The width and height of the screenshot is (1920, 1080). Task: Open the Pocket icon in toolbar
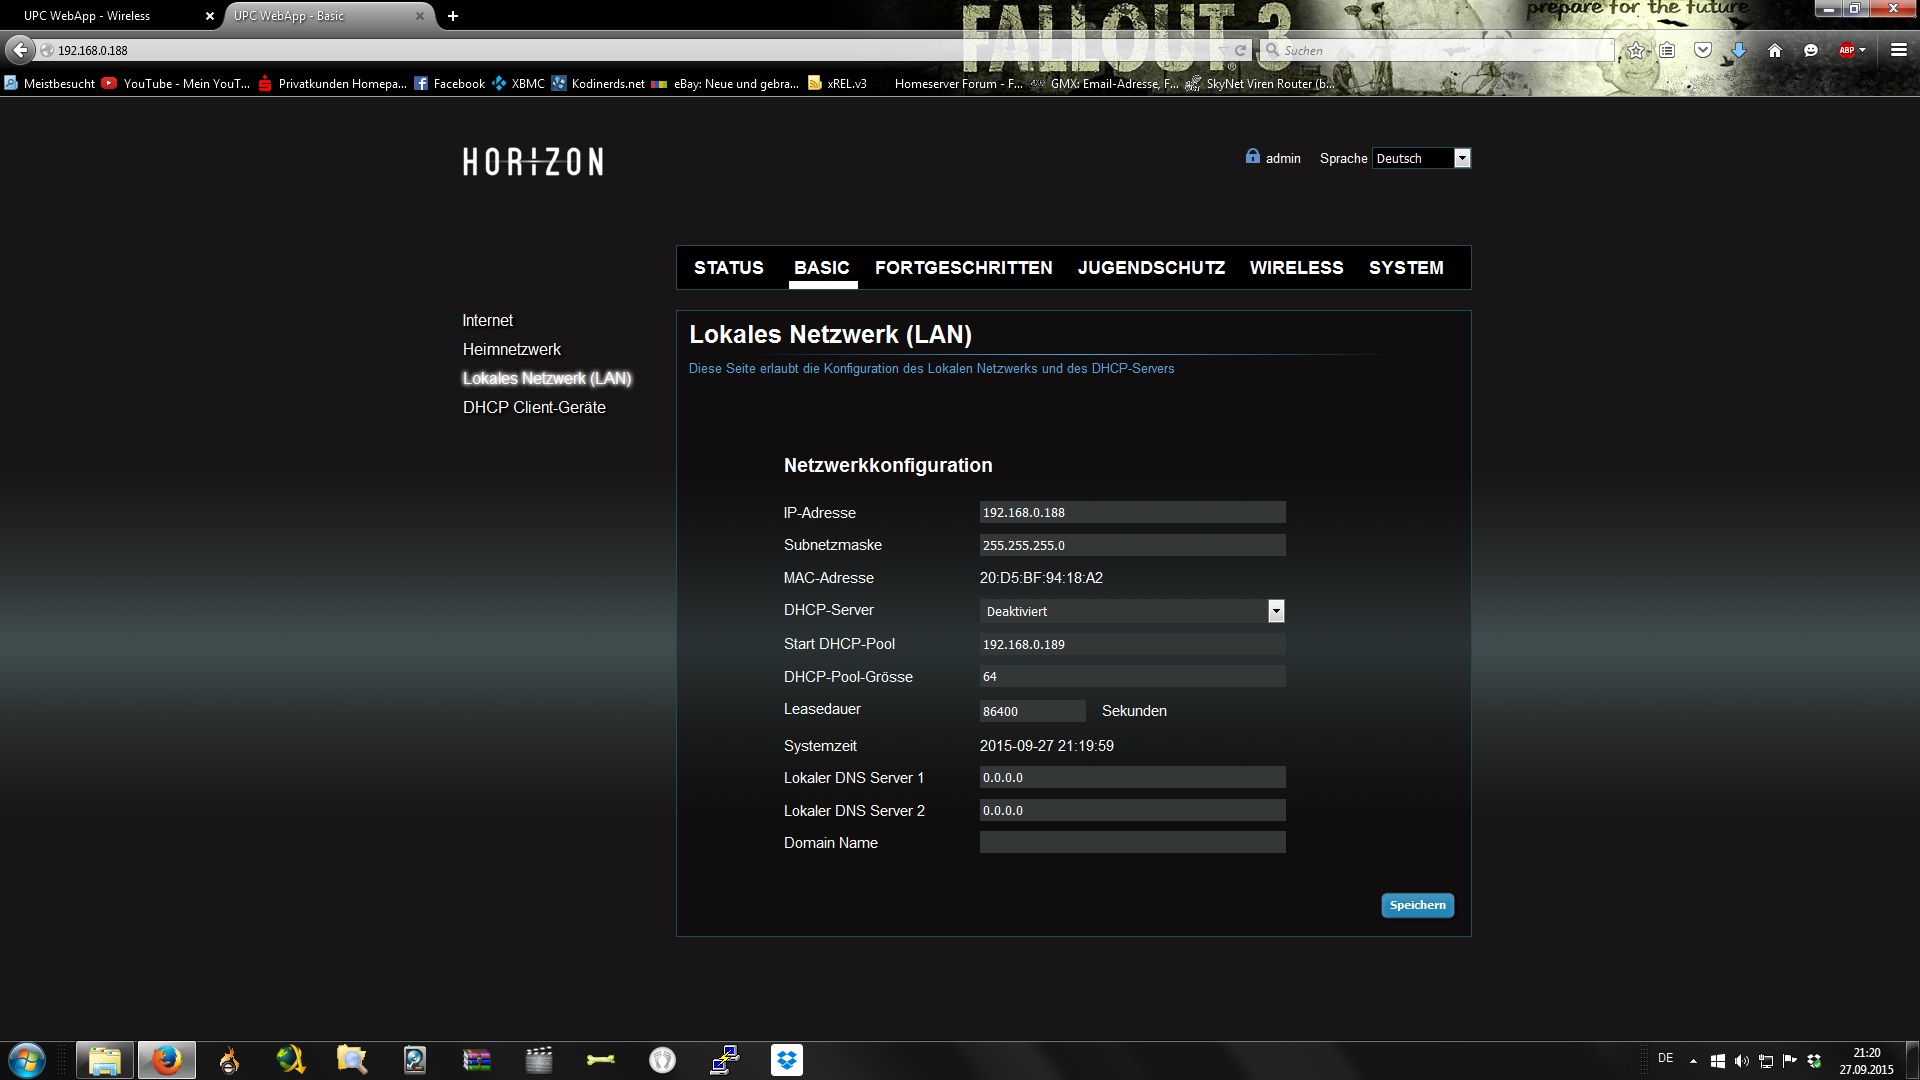(x=1703, y=50)
